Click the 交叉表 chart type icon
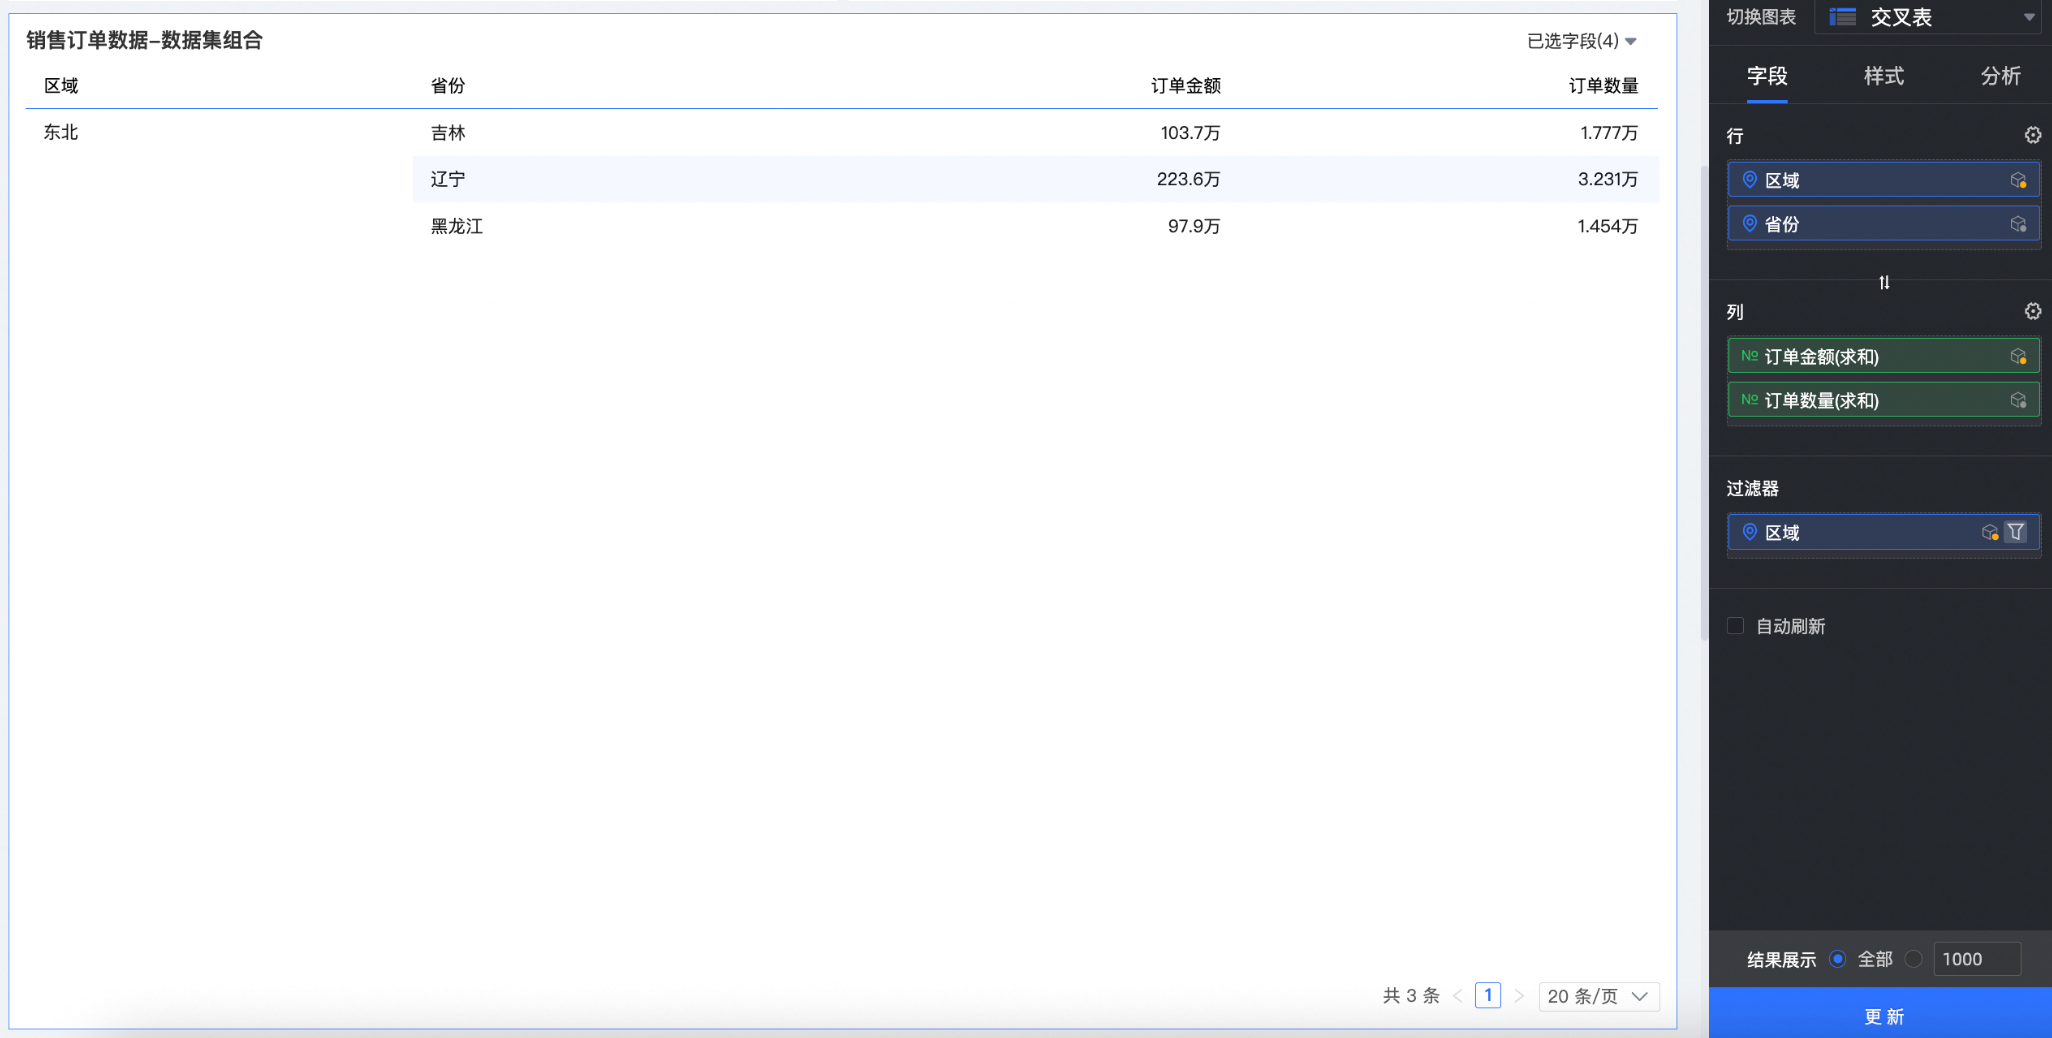2052x1038 pixels. tap(1843, 17)
